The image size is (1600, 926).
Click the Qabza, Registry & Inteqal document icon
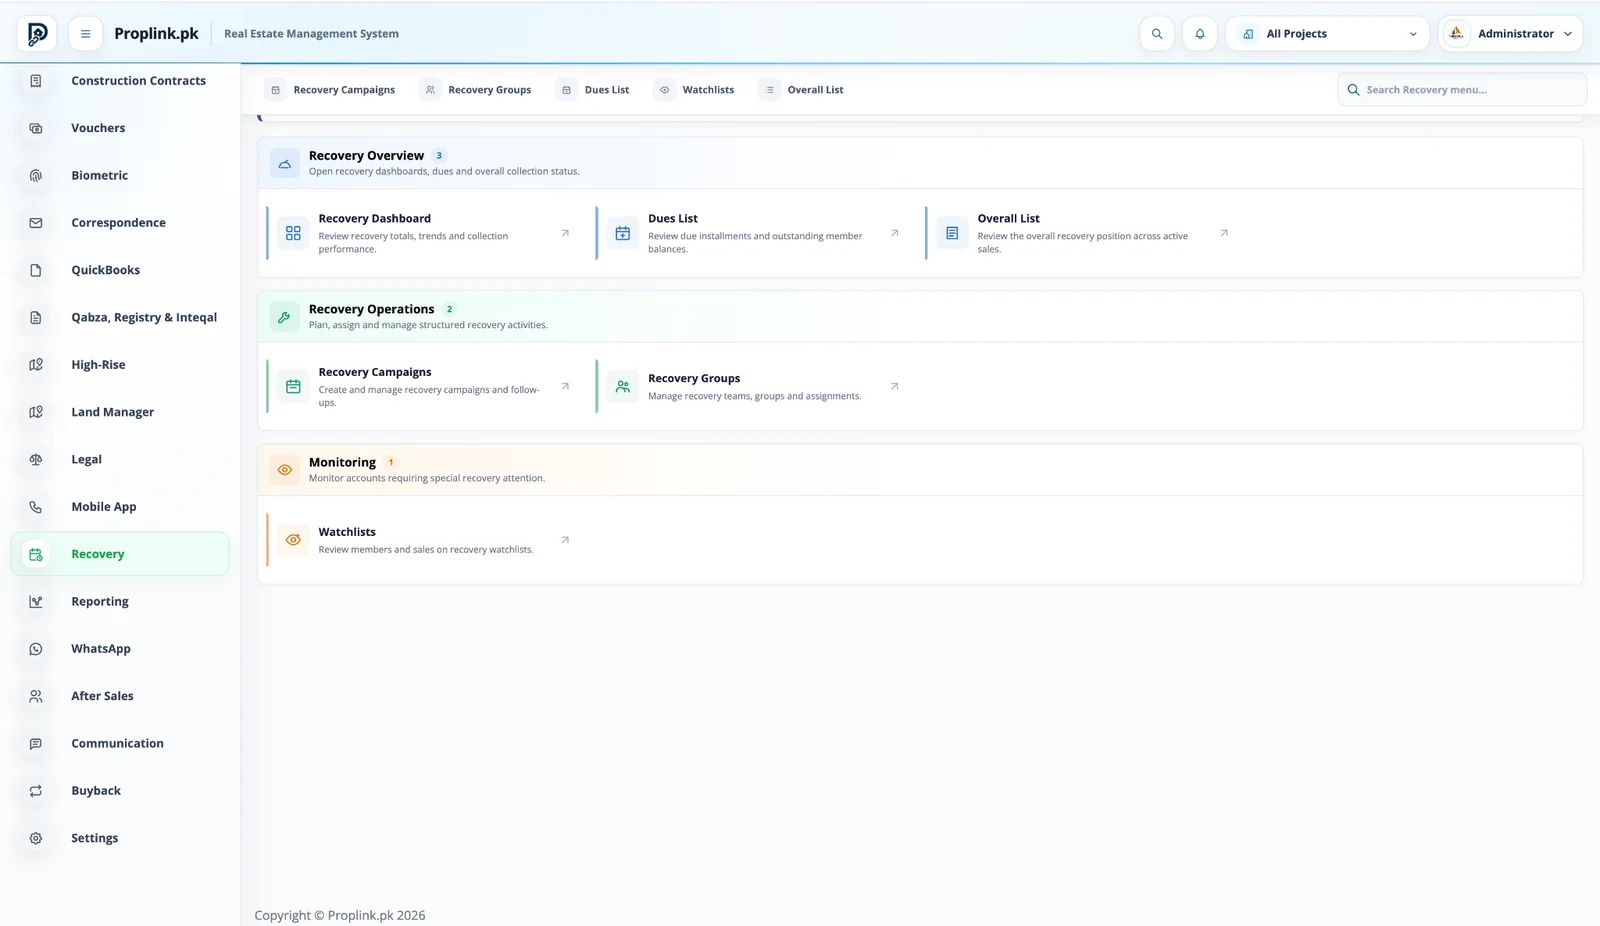pyautogui.click(x=36, y=318)
